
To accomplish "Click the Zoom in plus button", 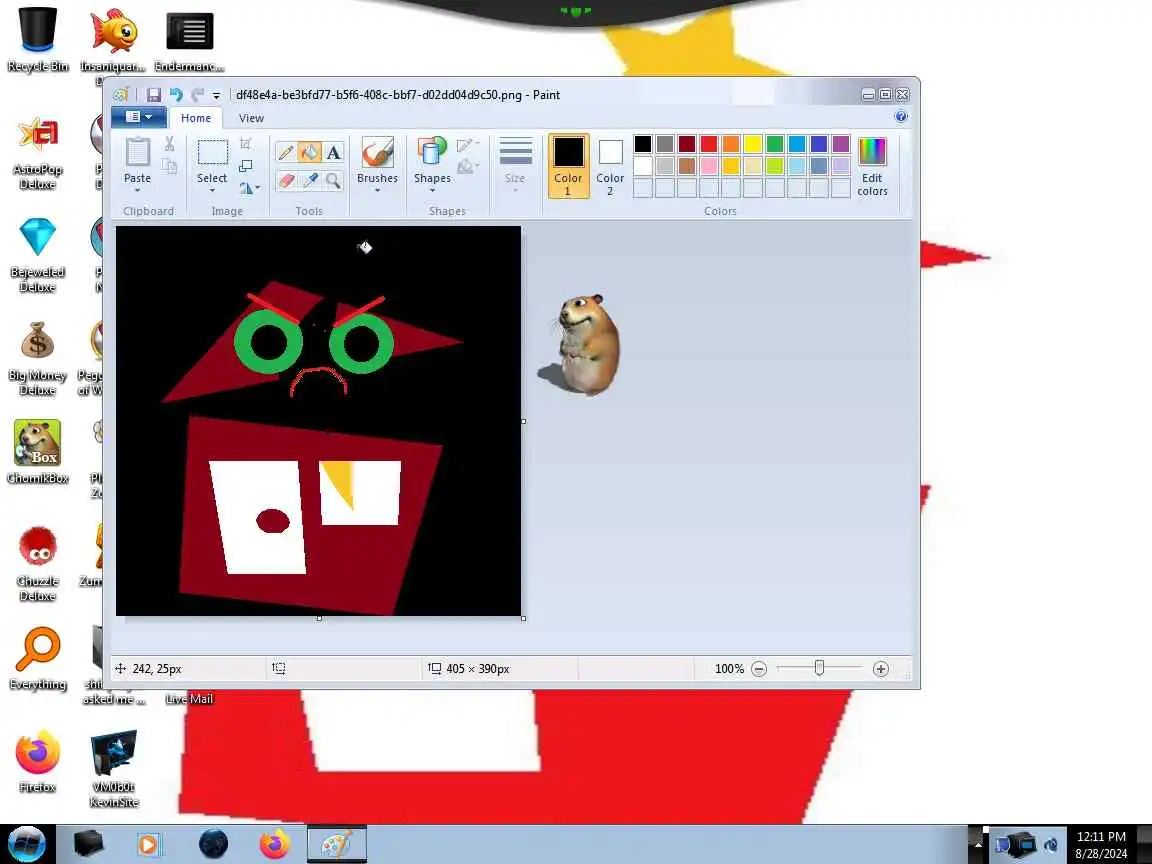I will [x=881, y=669].
